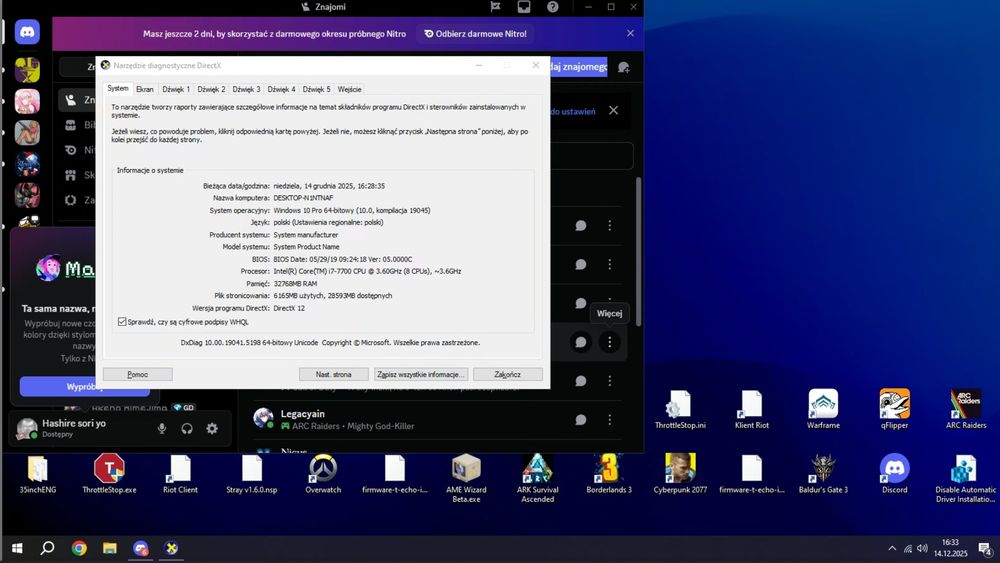1000x563 pixels.
Task: Switch to the Dźwięk 2 tab
Action: (211, 89)
